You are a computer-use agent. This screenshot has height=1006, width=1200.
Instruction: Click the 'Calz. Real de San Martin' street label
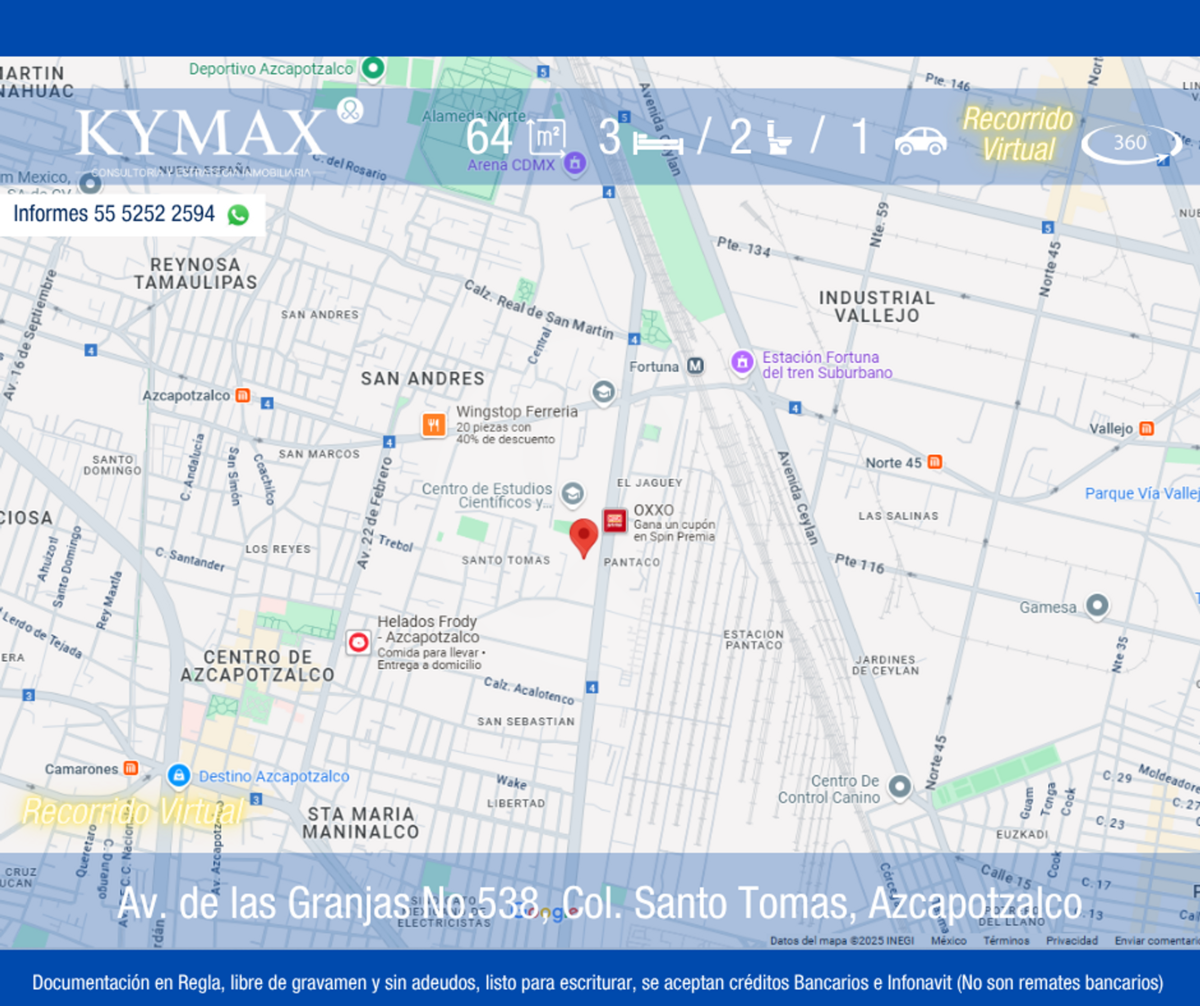538,309
